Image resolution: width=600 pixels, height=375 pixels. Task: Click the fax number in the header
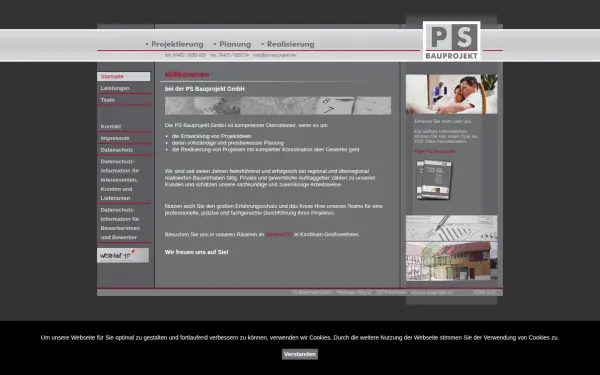(229, 55)
